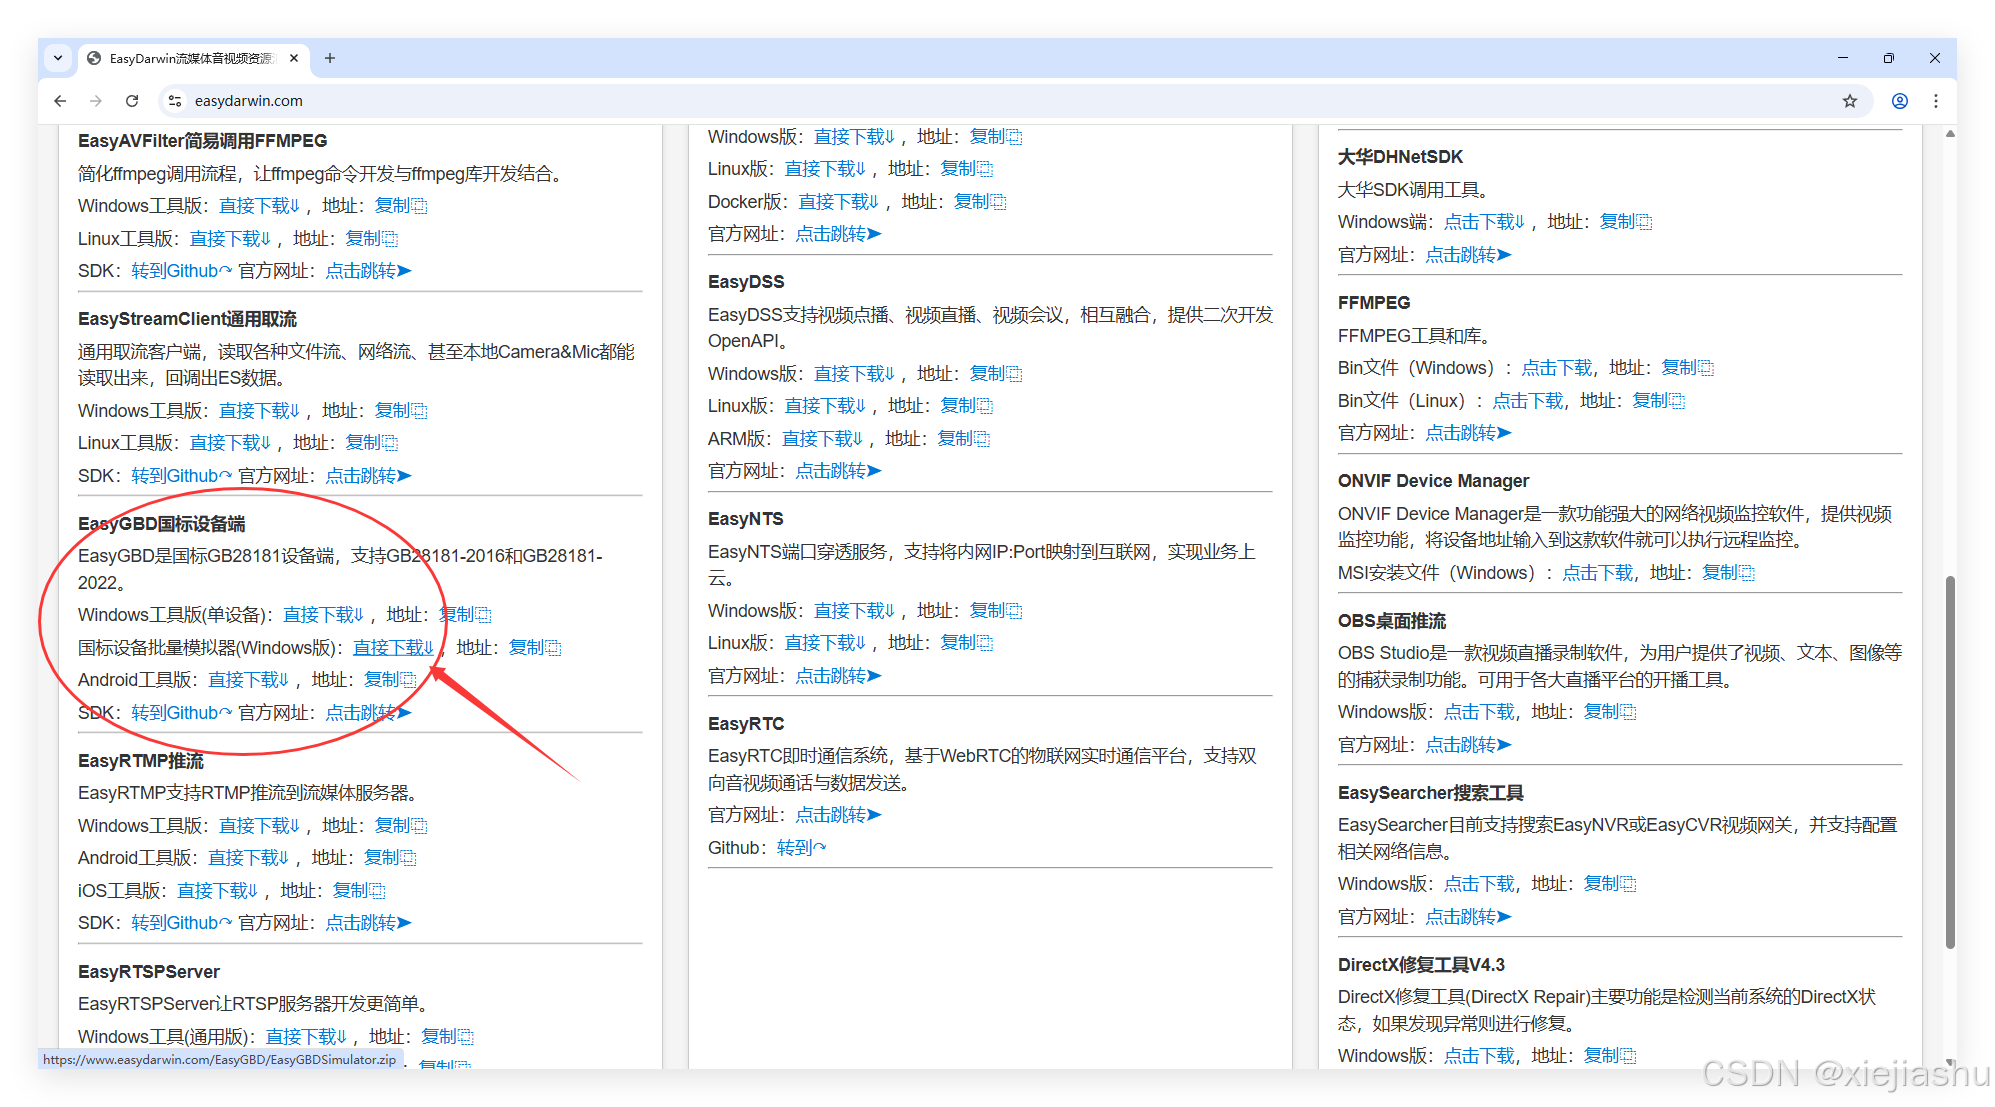The image size is (1995, 1107).
Task: Download EasyGBD Android工具版
Action: pos(248,680)
